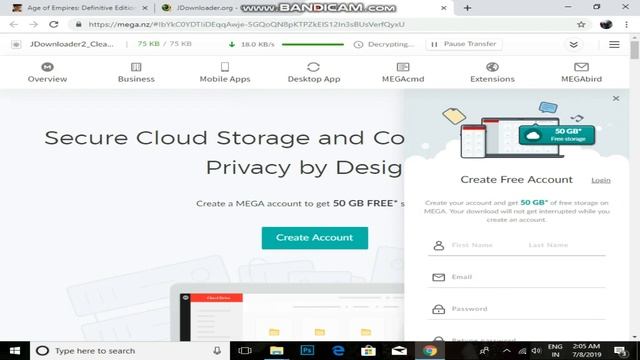View site security lock info
This screenshot has height=360, width=640.
coord(78,24)
